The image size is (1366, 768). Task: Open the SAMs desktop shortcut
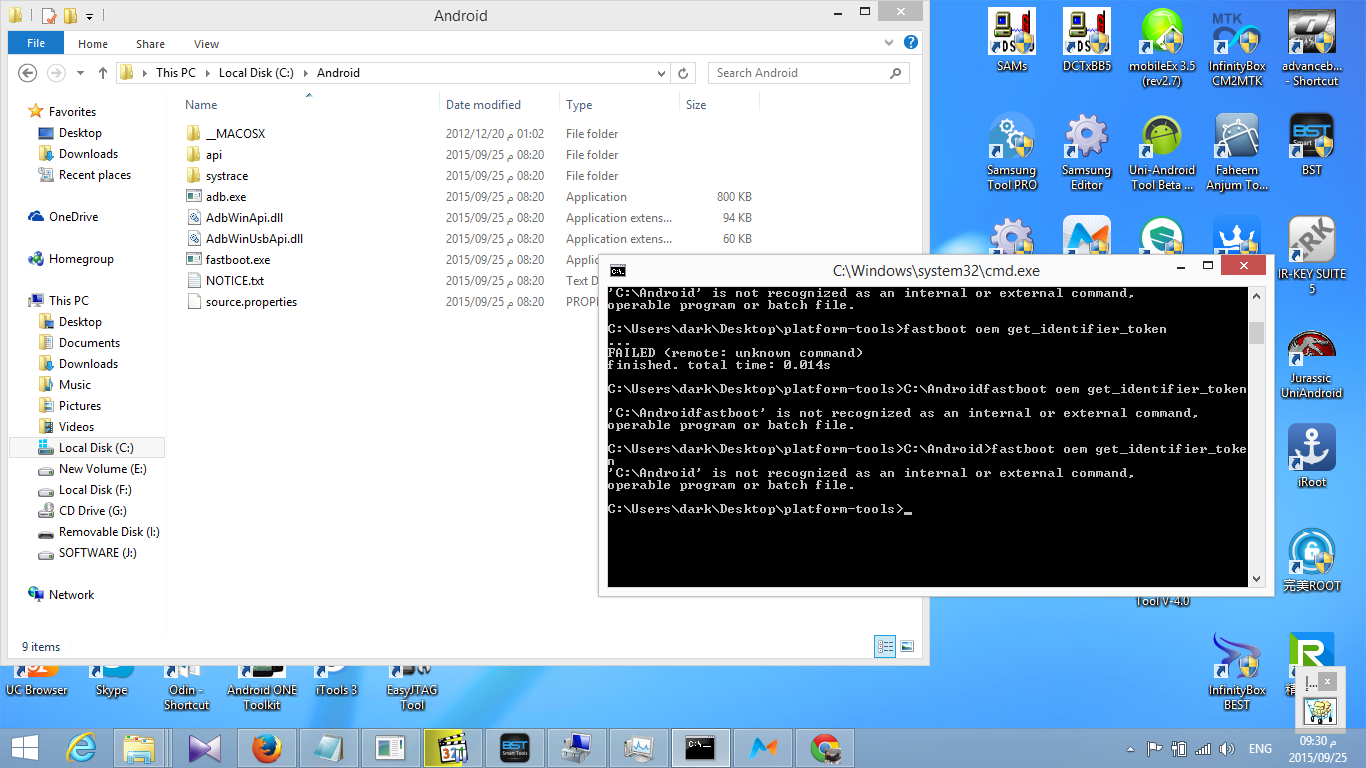tap(1012, 41)
